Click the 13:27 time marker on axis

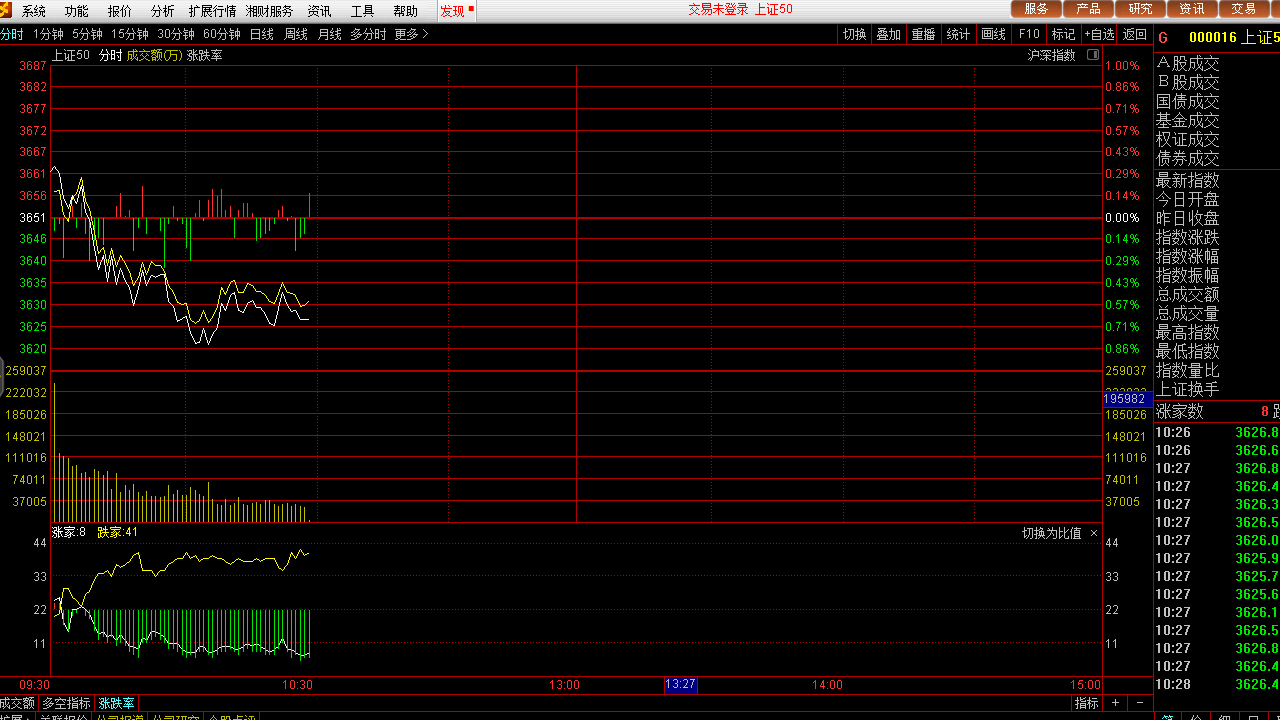[x=680, y=684]
